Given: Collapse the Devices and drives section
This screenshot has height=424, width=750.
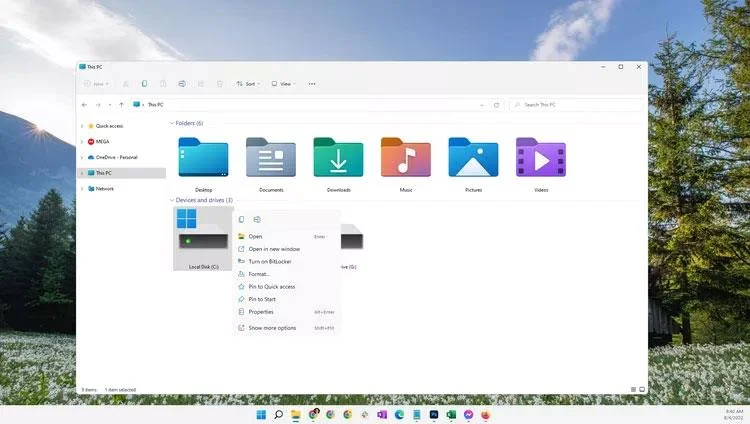Looking at the screenshot, I should pyautogui.click(x=172, y=200).
